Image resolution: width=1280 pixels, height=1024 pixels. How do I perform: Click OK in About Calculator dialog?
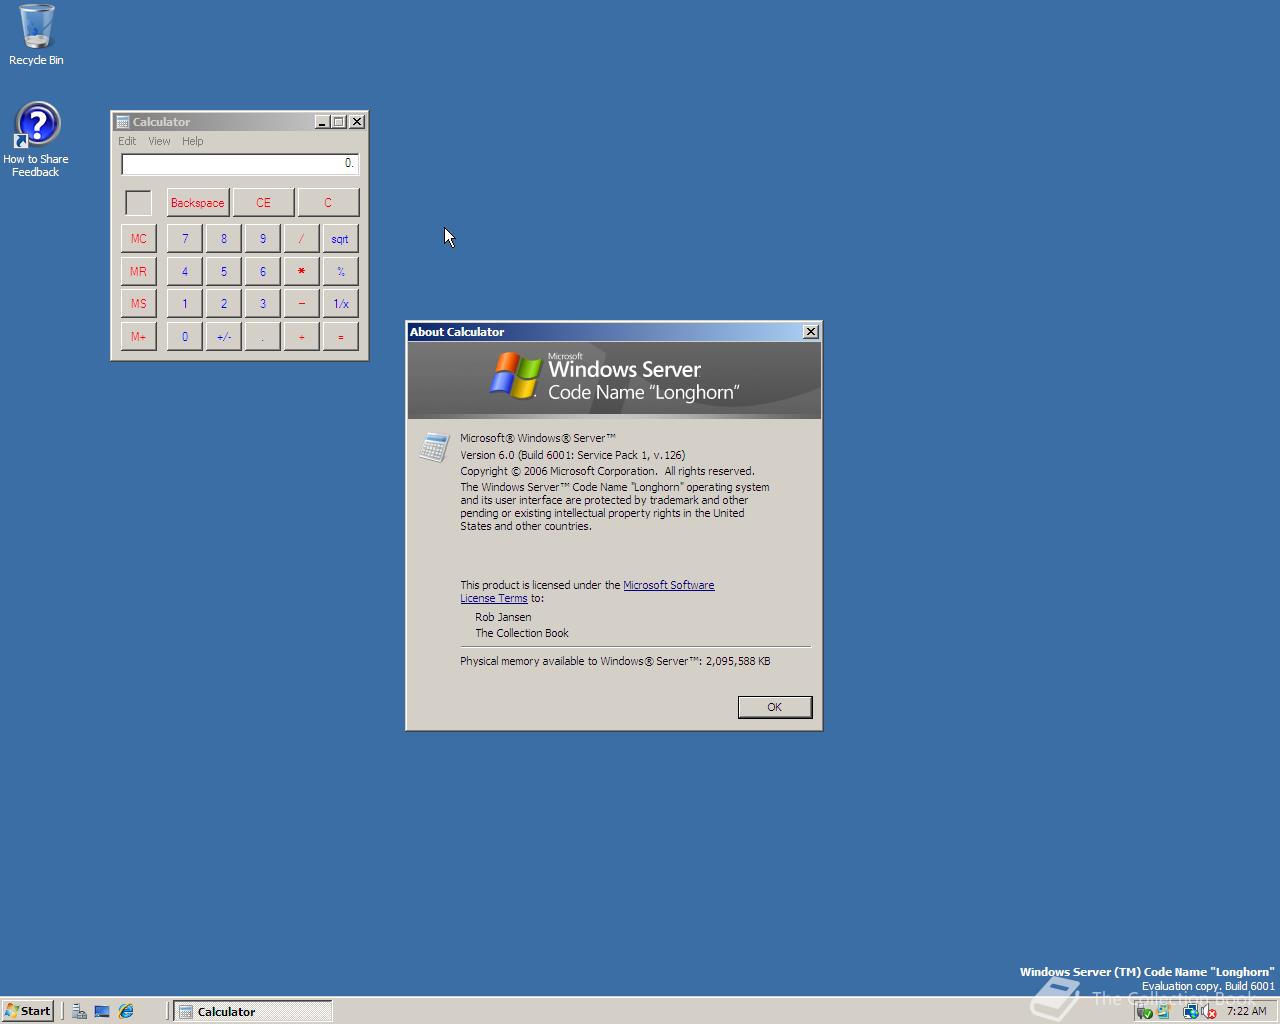pyautogui.click(x=775, y=707)
